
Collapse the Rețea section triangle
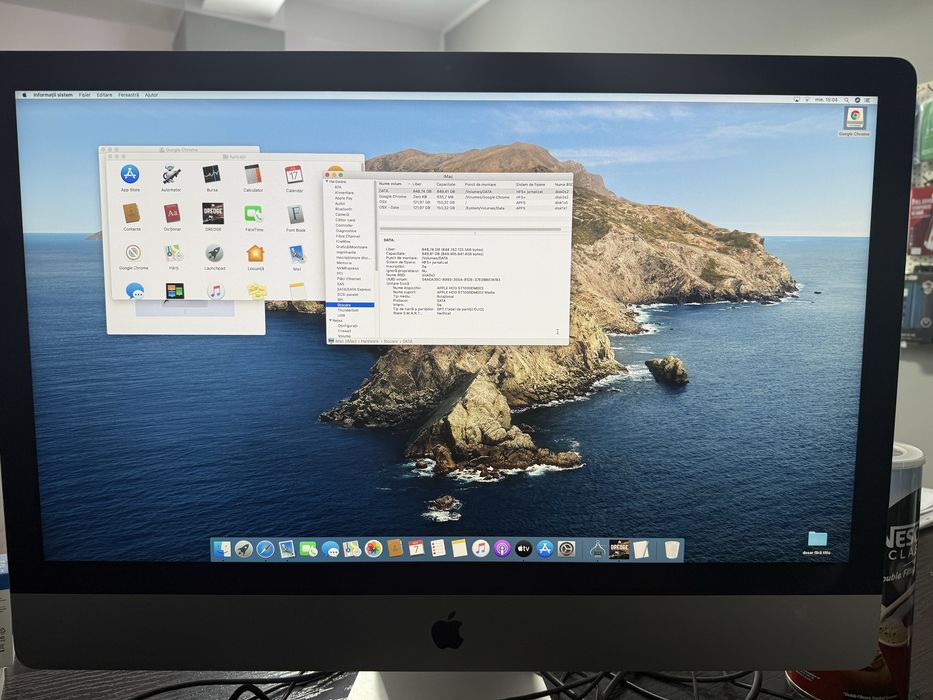click(x=330, y=320)
